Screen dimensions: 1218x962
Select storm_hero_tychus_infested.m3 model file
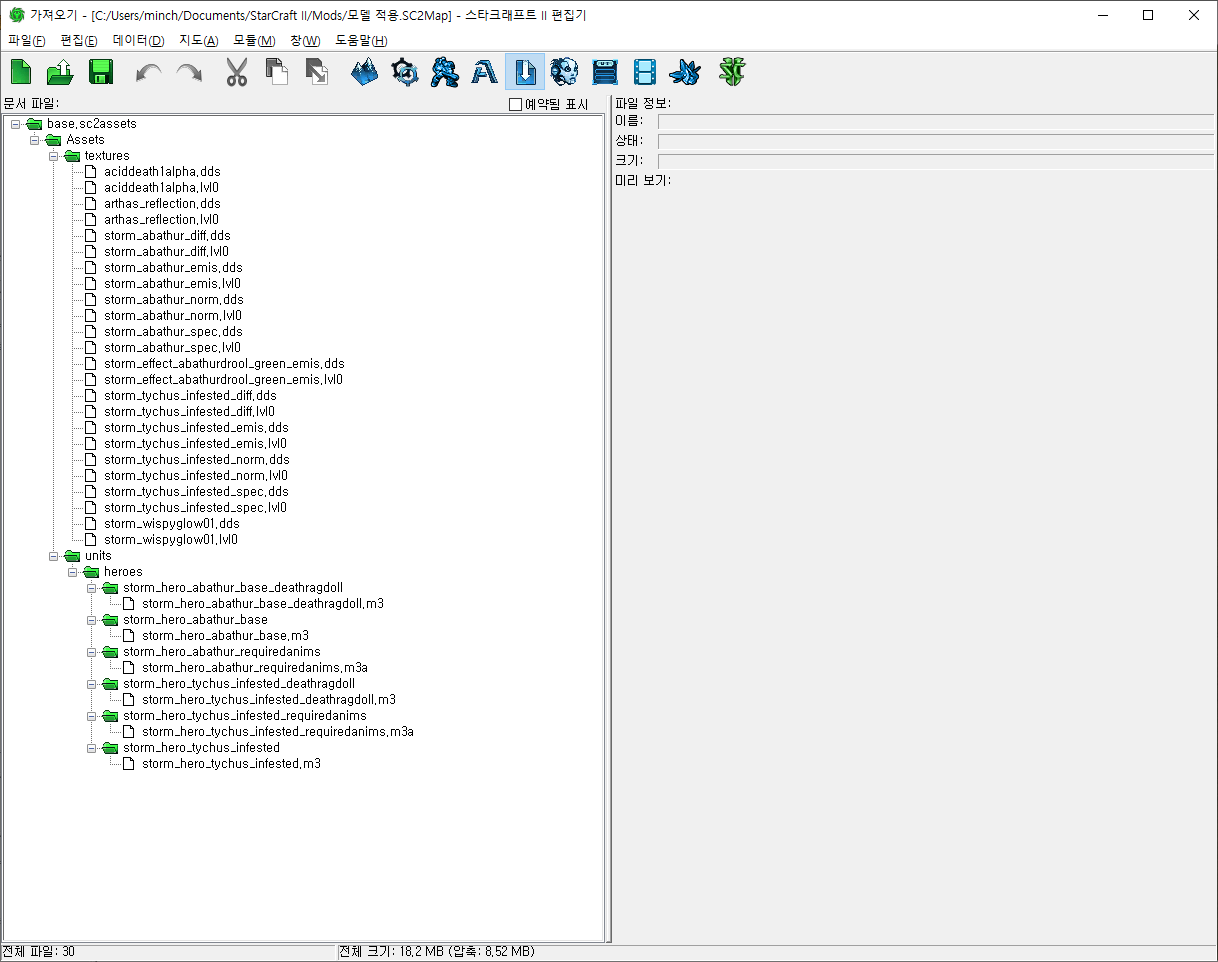pos(231,764)
